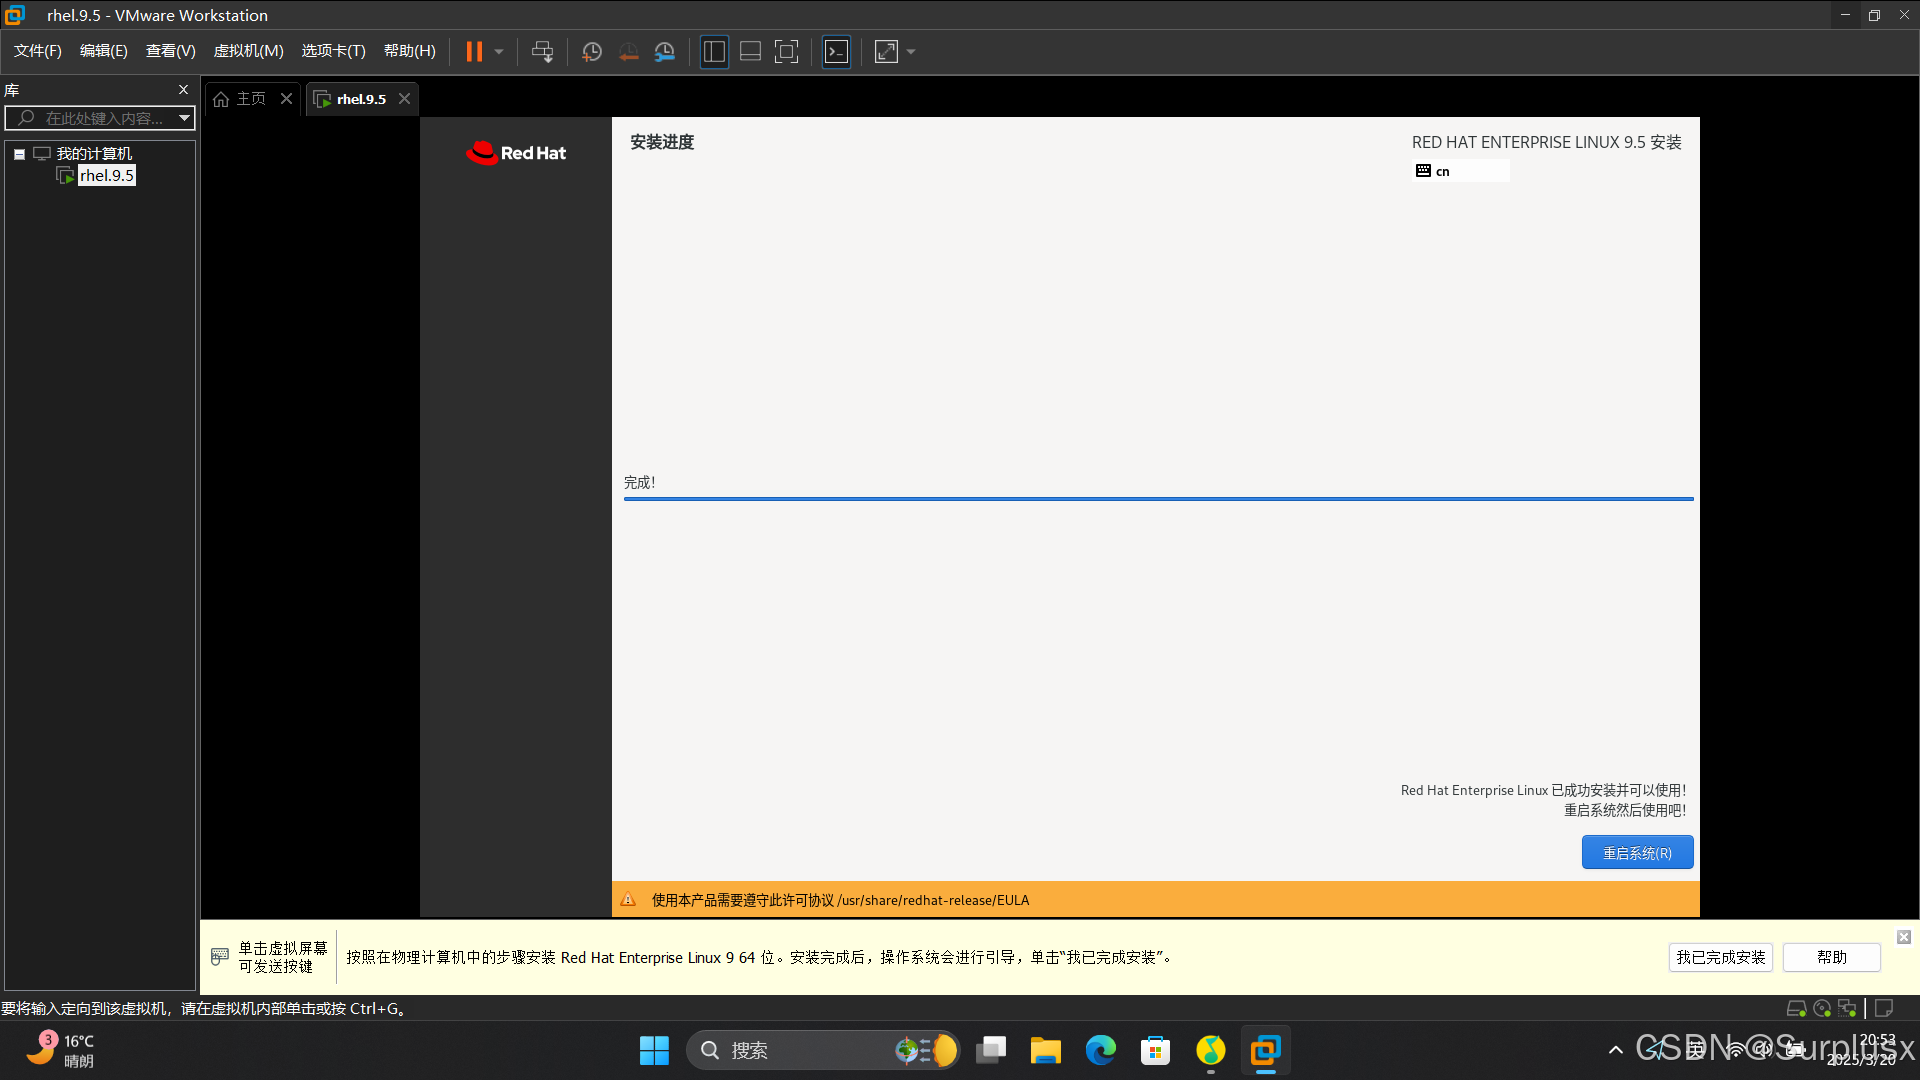
Task: Enter full screen mode icon
Action: click(787, 51)
